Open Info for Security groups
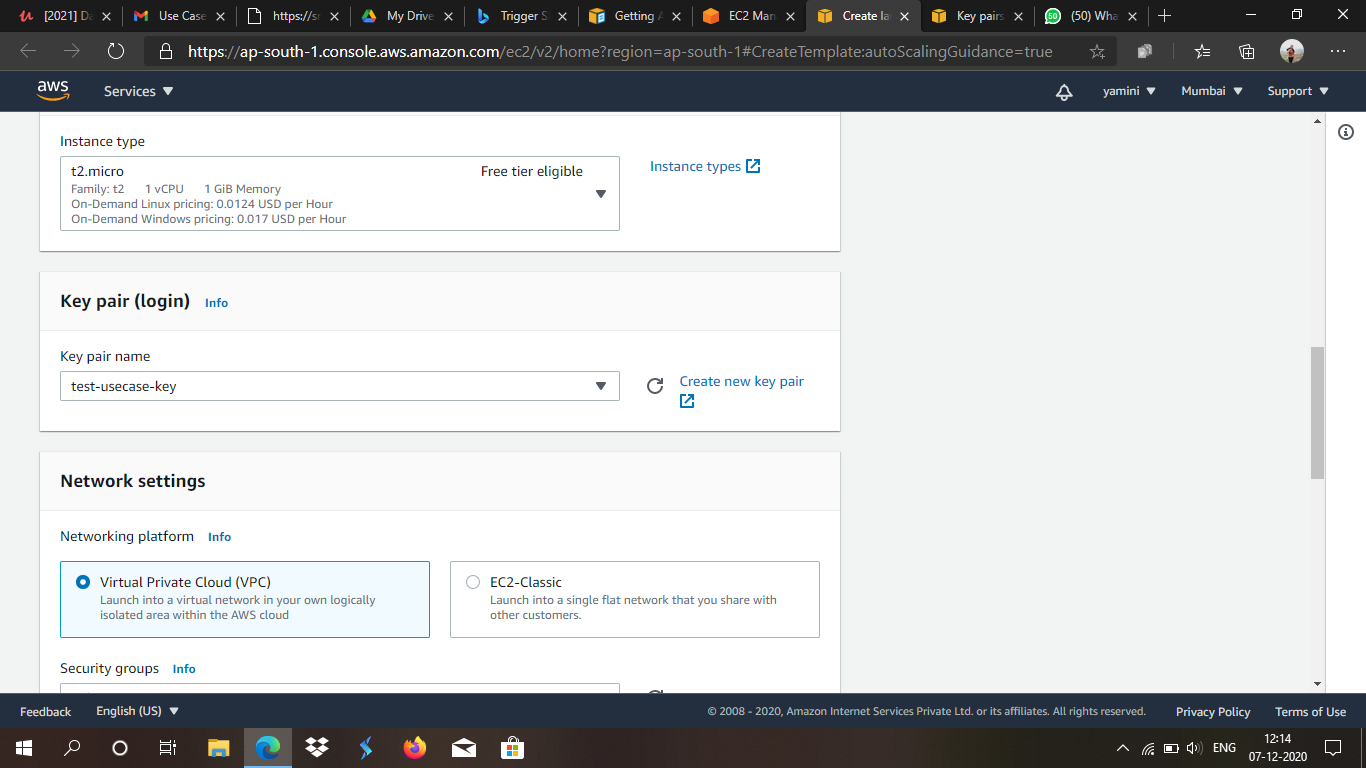The width and height of the screenshot is (1366, 768). point(184,669)
